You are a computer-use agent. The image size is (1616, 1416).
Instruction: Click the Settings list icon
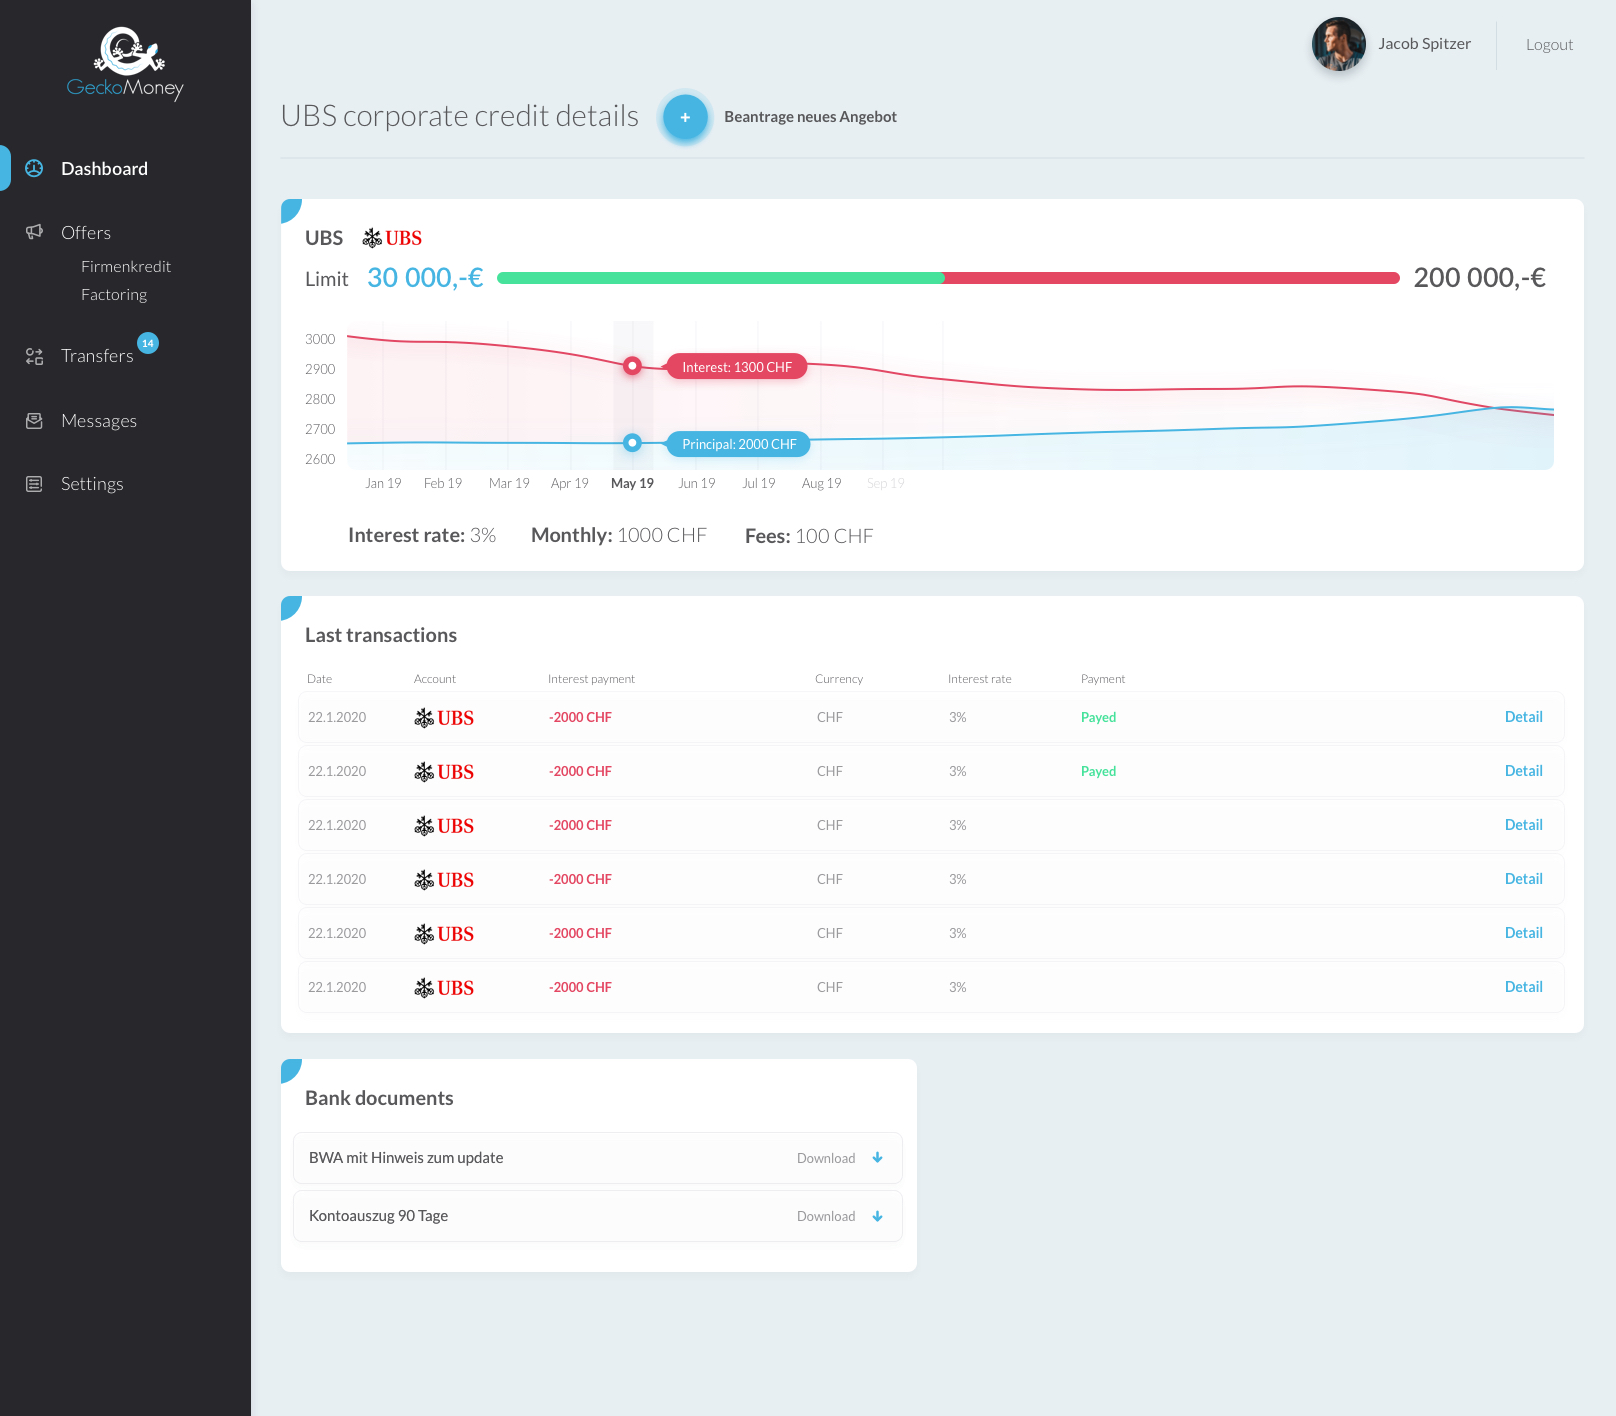[x=34, y=484]
